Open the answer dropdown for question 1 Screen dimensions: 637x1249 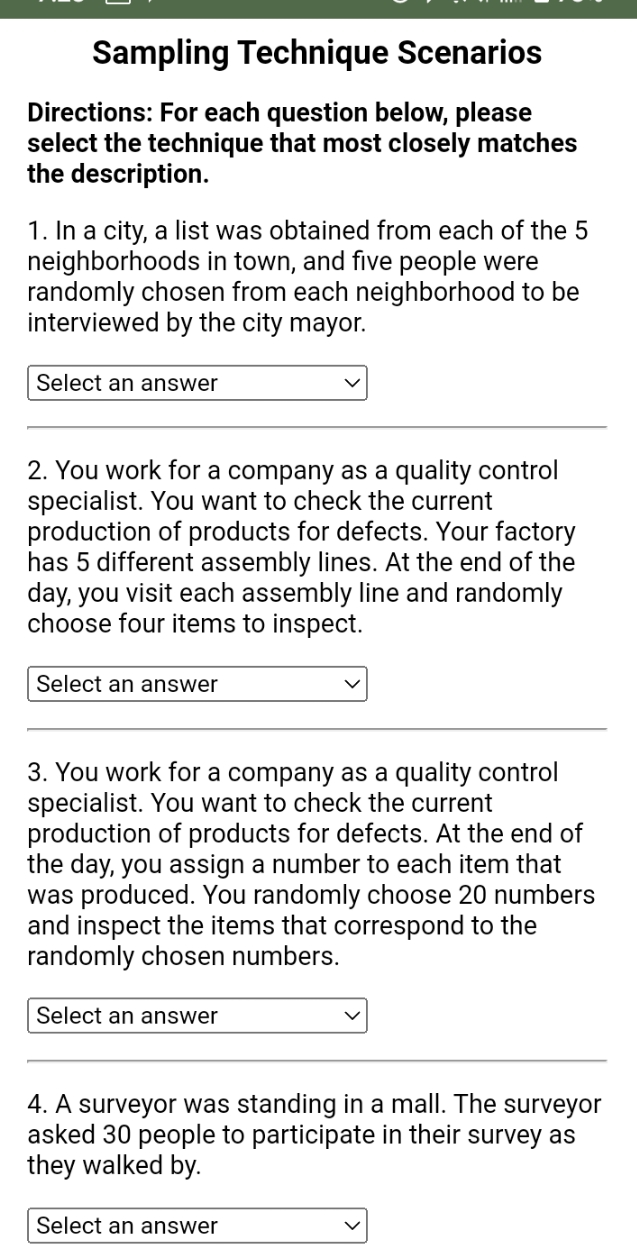(x=197, y=383)
